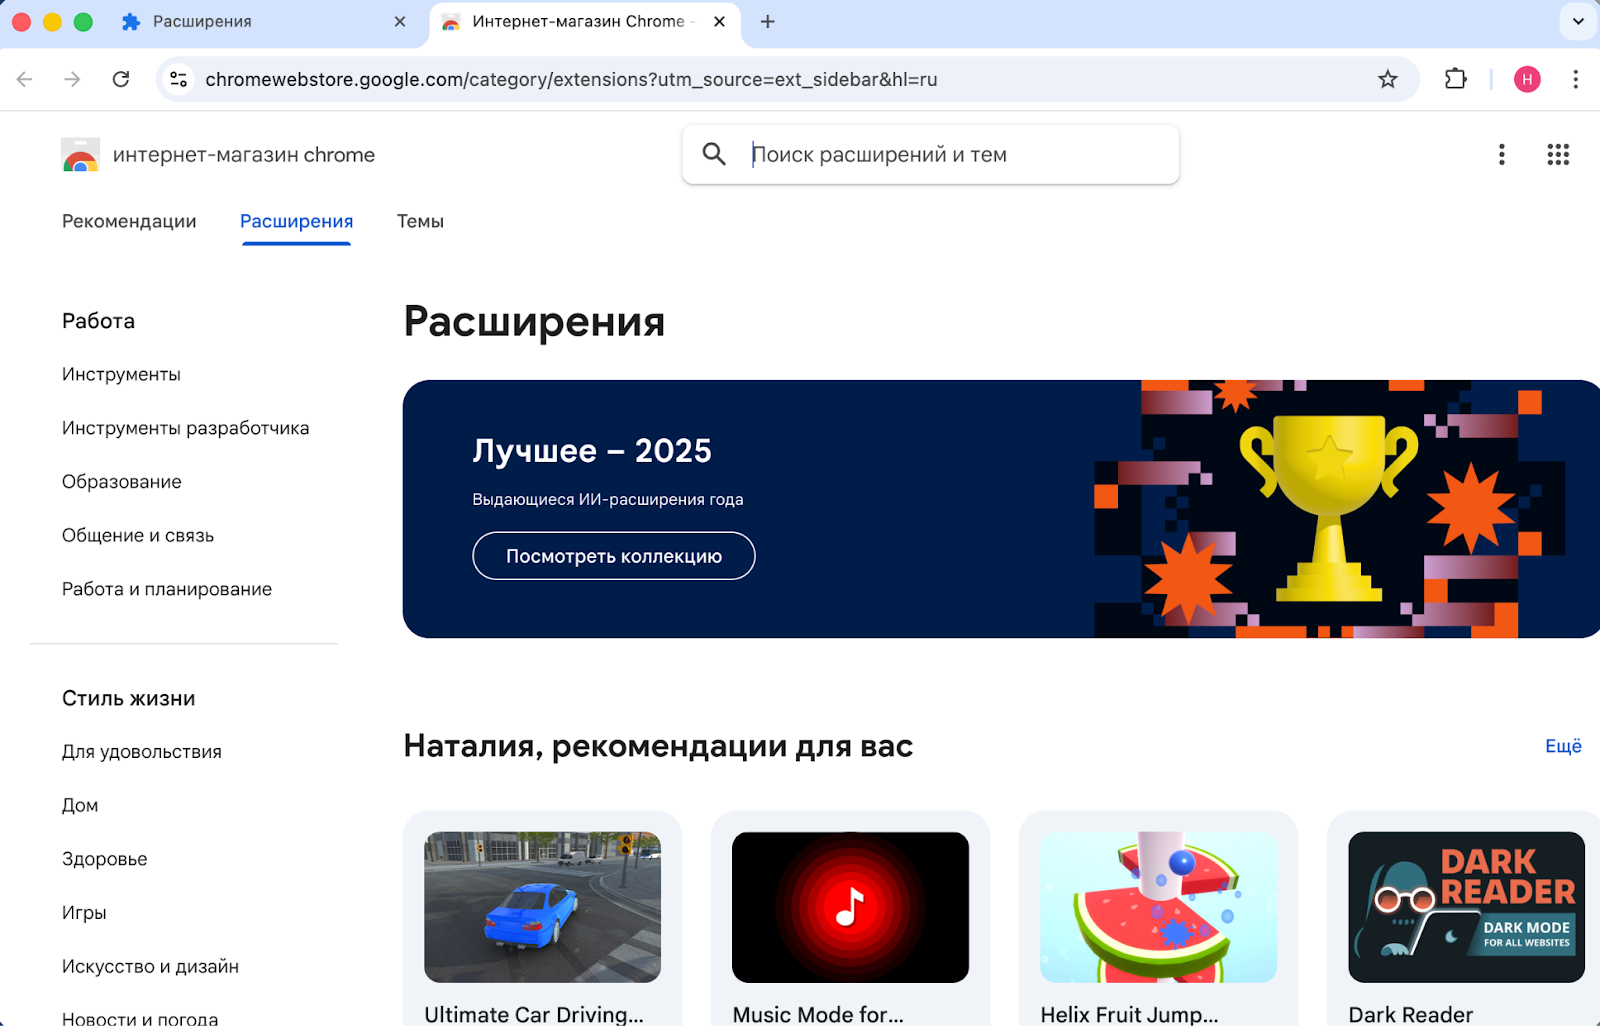Click the Ещё link

click(1563, 746)
